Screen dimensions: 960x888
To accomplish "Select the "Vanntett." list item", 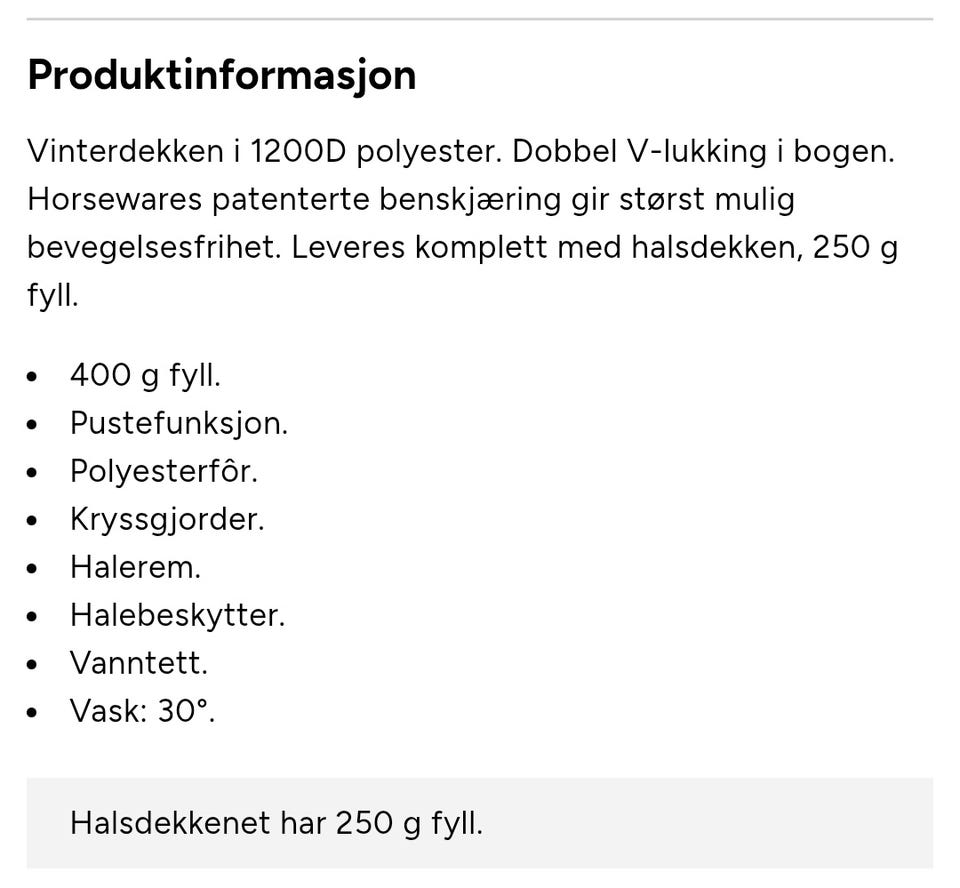I will 138,663.
